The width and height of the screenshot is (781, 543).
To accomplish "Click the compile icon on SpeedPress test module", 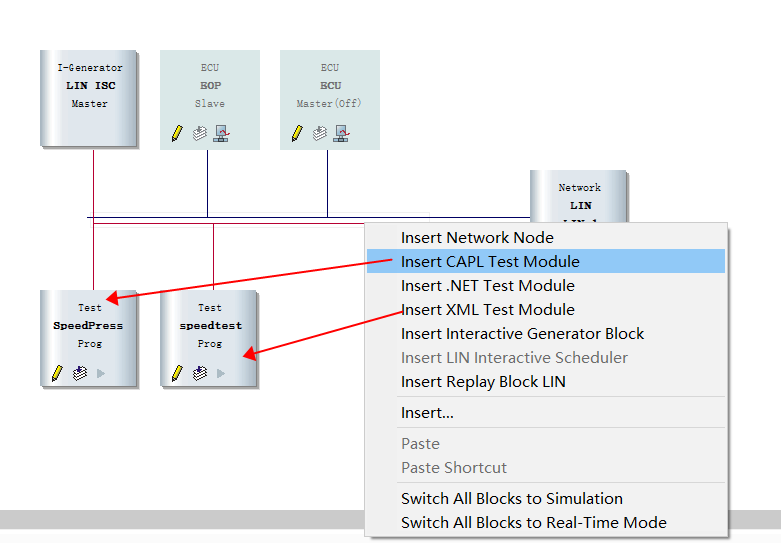I will pos(80,373).
